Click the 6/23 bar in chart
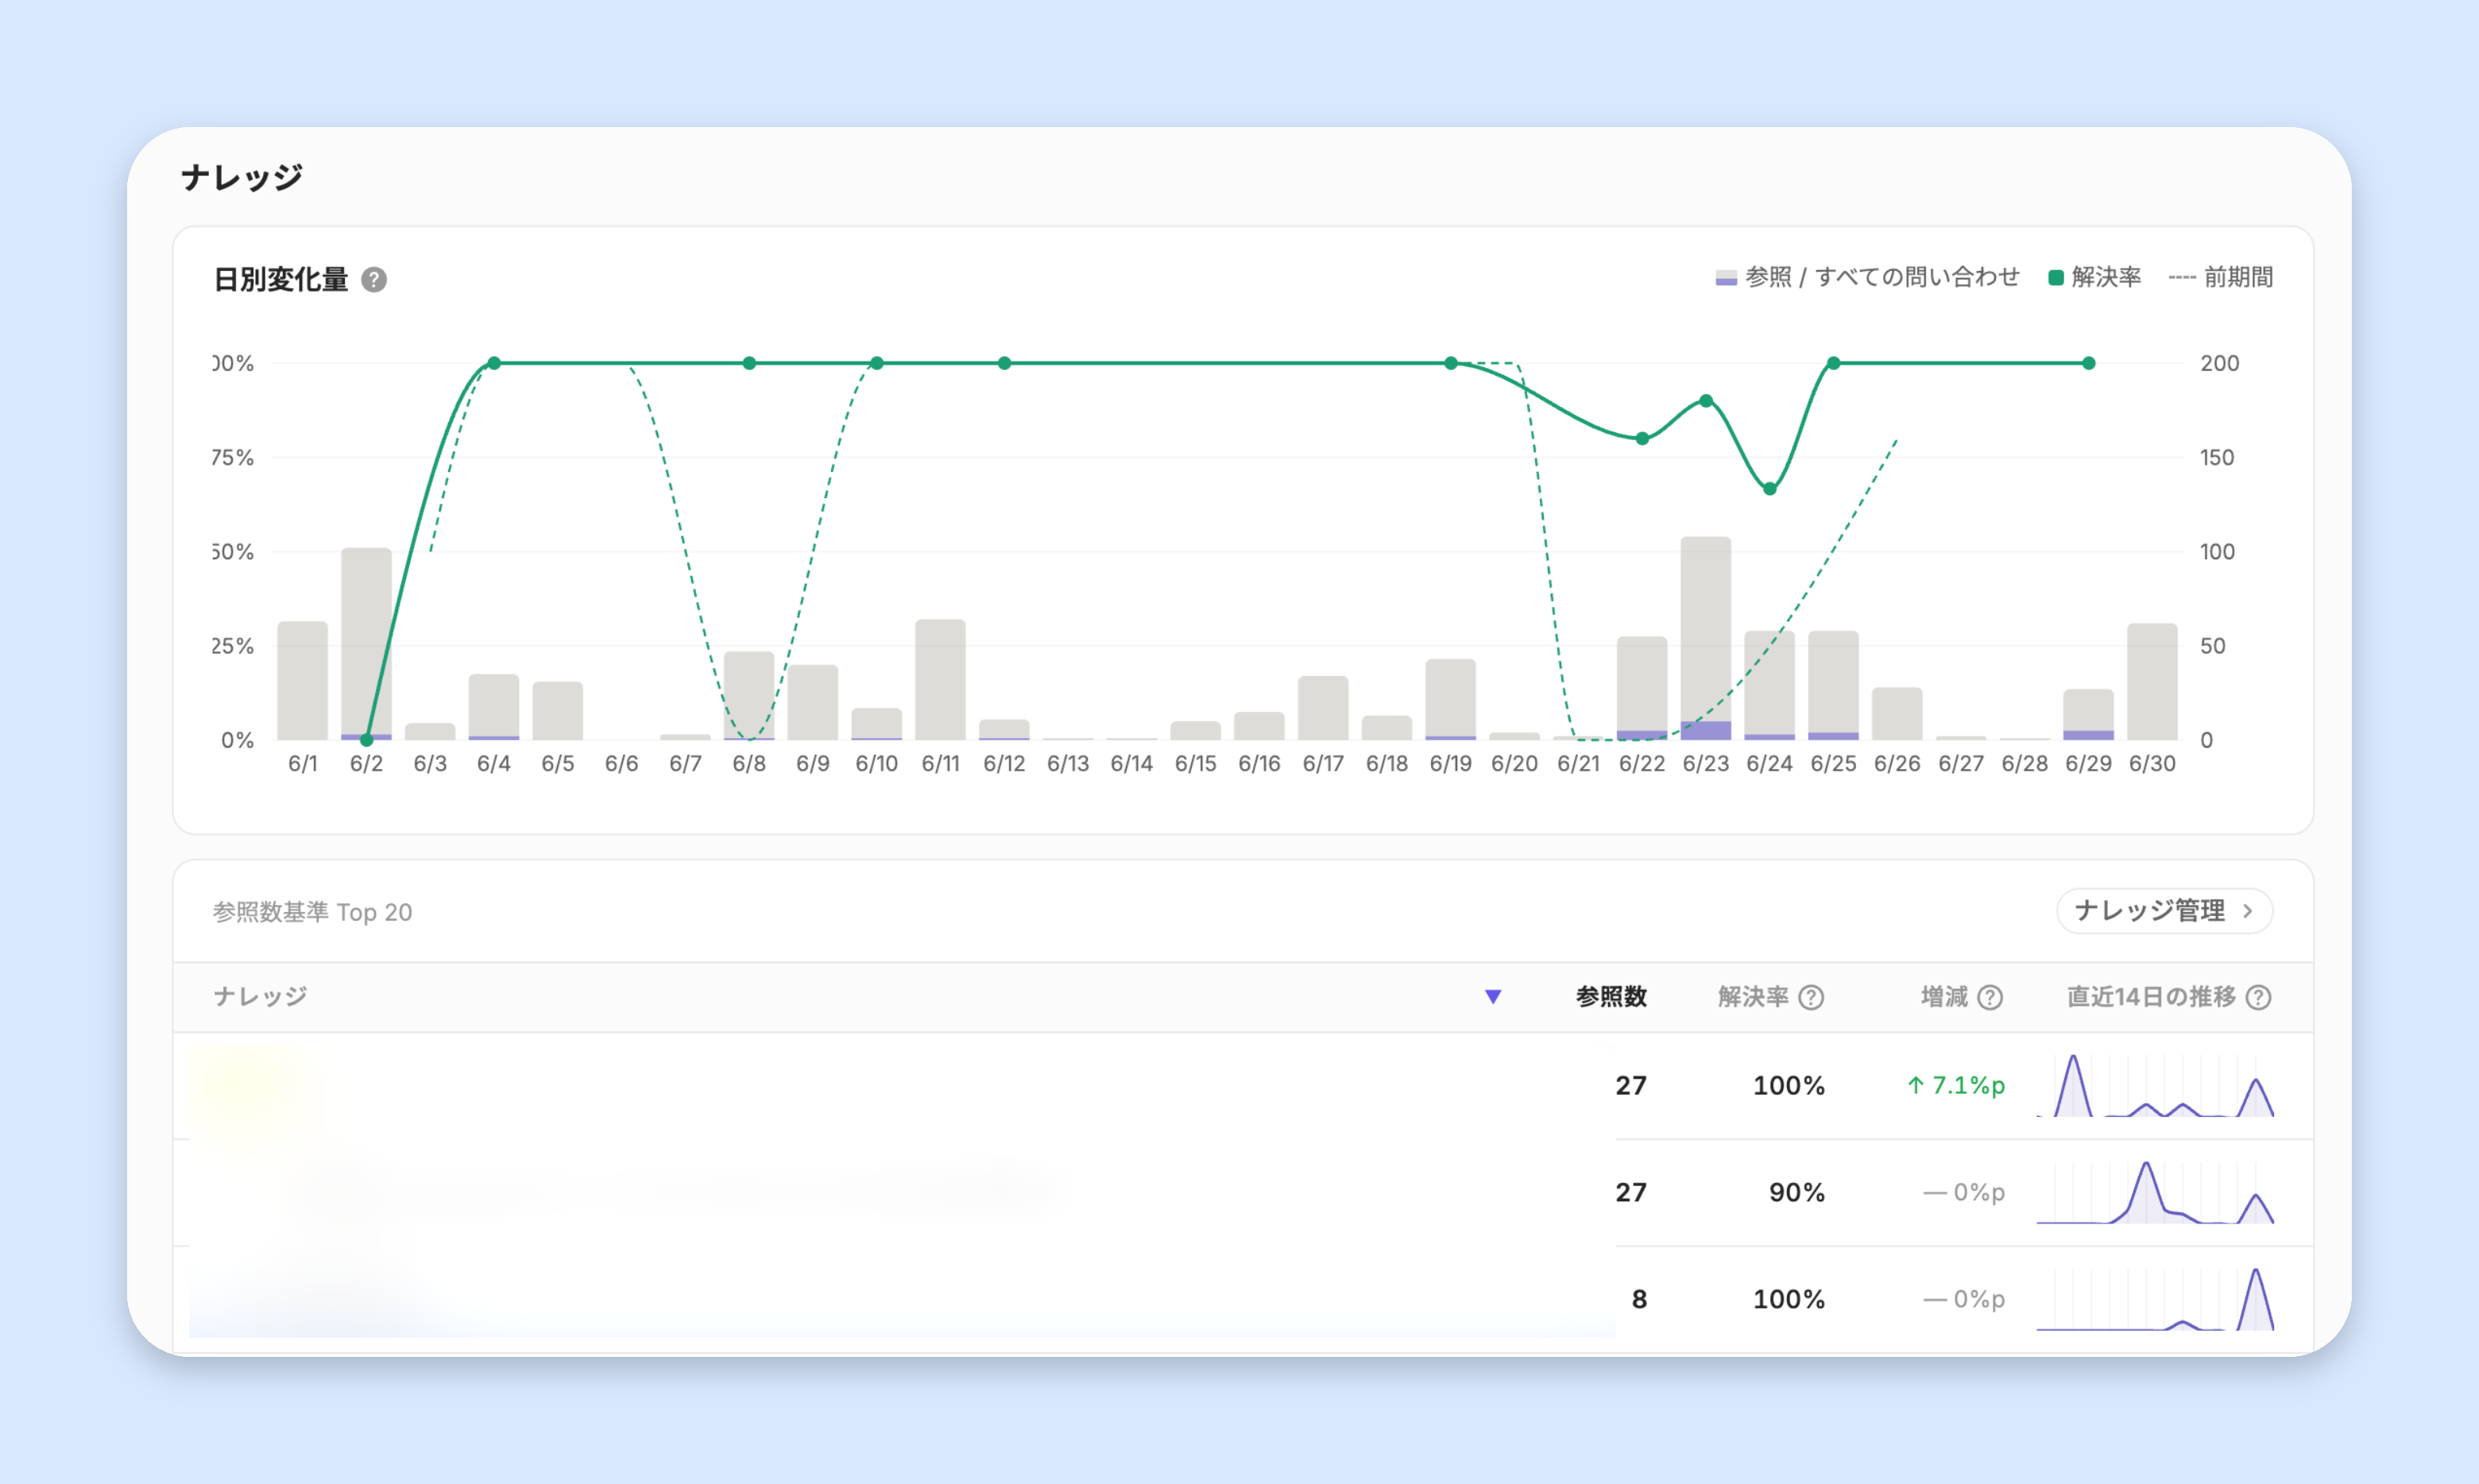Viewport: 2479px width, 1484px height. click(x=1705, y=638)
